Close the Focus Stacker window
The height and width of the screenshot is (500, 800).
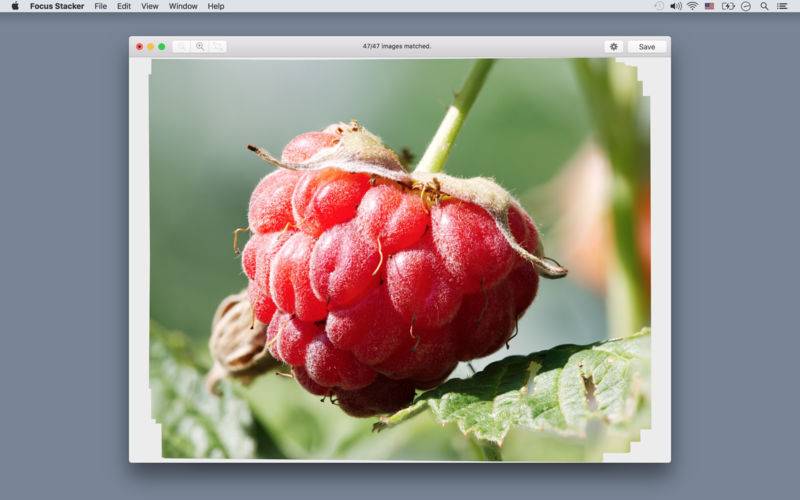[x=139, y=46]
